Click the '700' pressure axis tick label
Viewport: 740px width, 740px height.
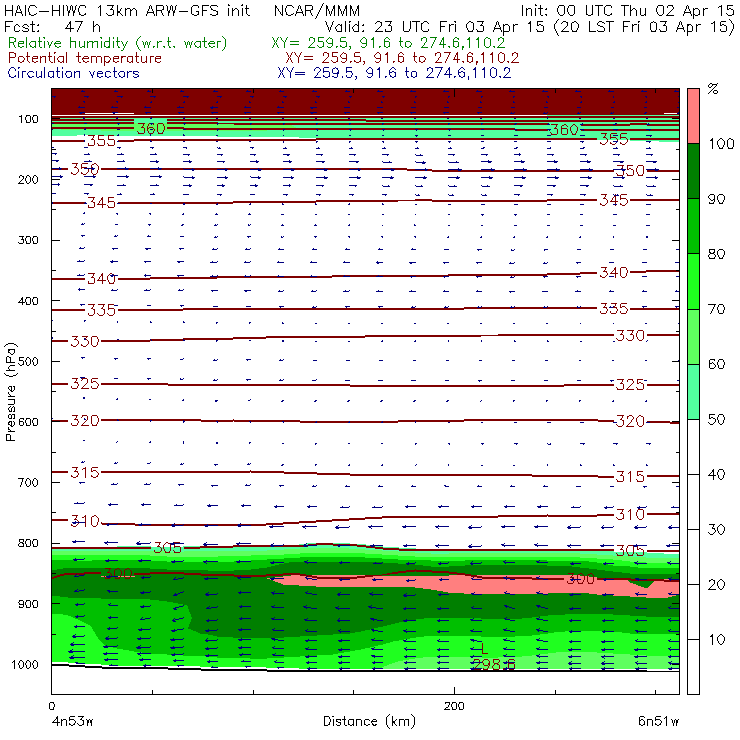click(x=28, y=482)
